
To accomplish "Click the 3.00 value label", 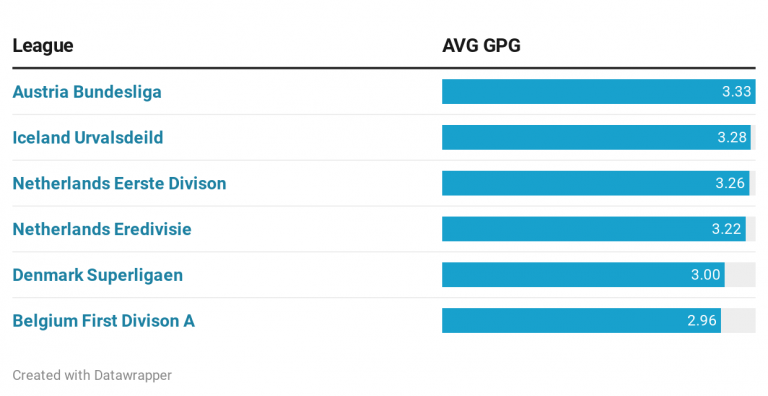I will pyautogui.click(x=705, y=275).
